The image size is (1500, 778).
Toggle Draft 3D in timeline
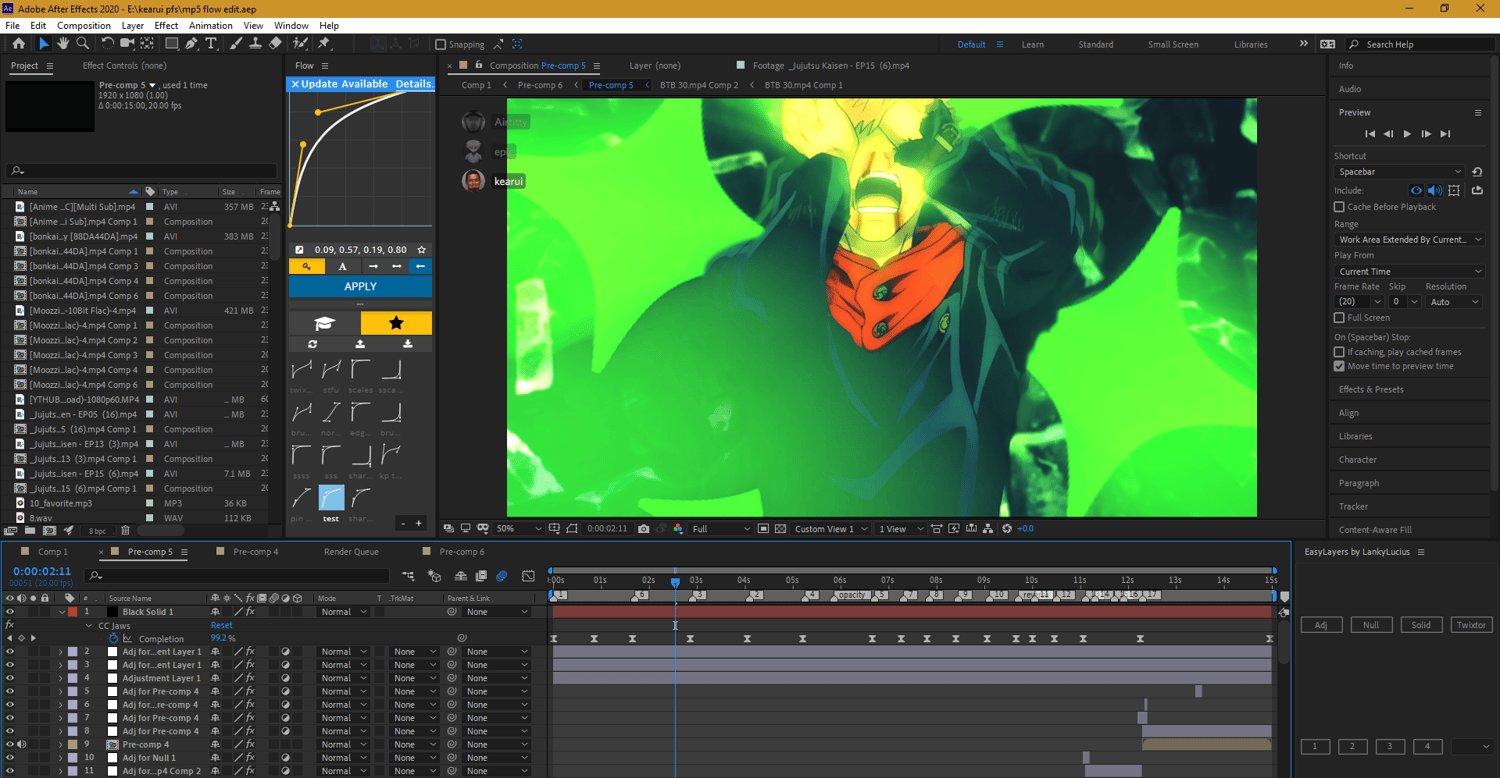click(x=435, y=576)
